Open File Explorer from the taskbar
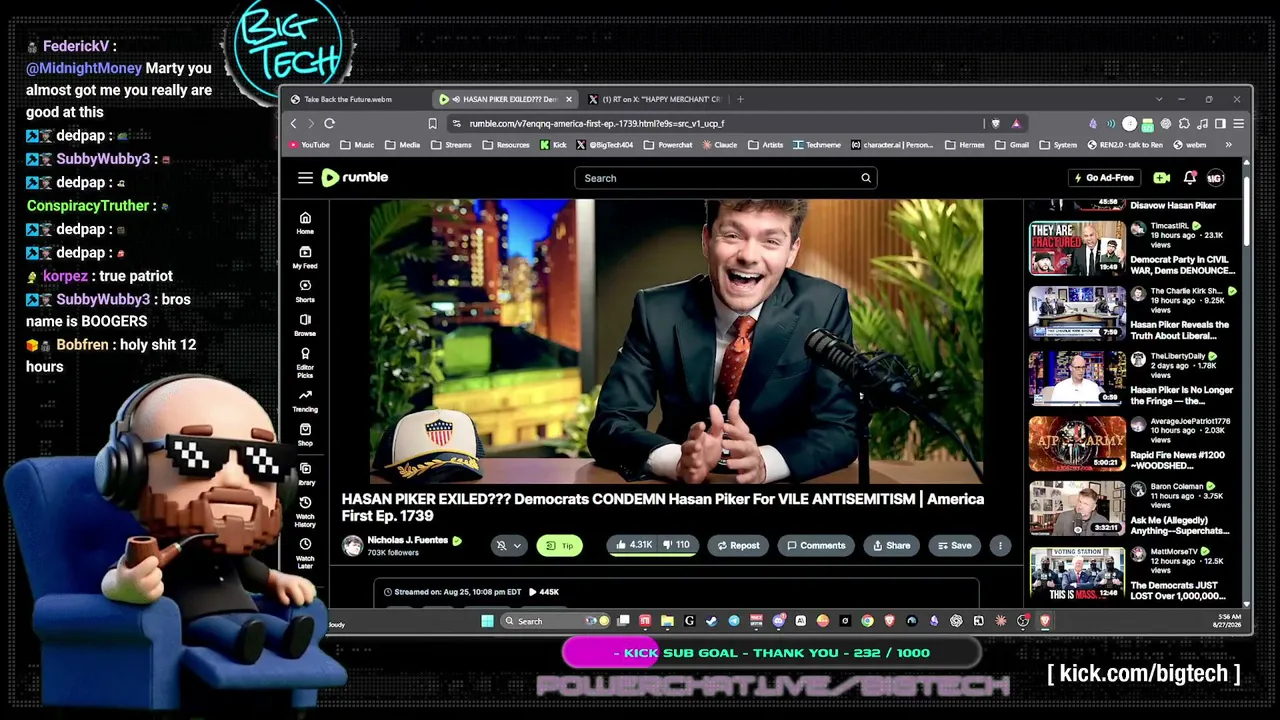 click(x=667, y=621)
